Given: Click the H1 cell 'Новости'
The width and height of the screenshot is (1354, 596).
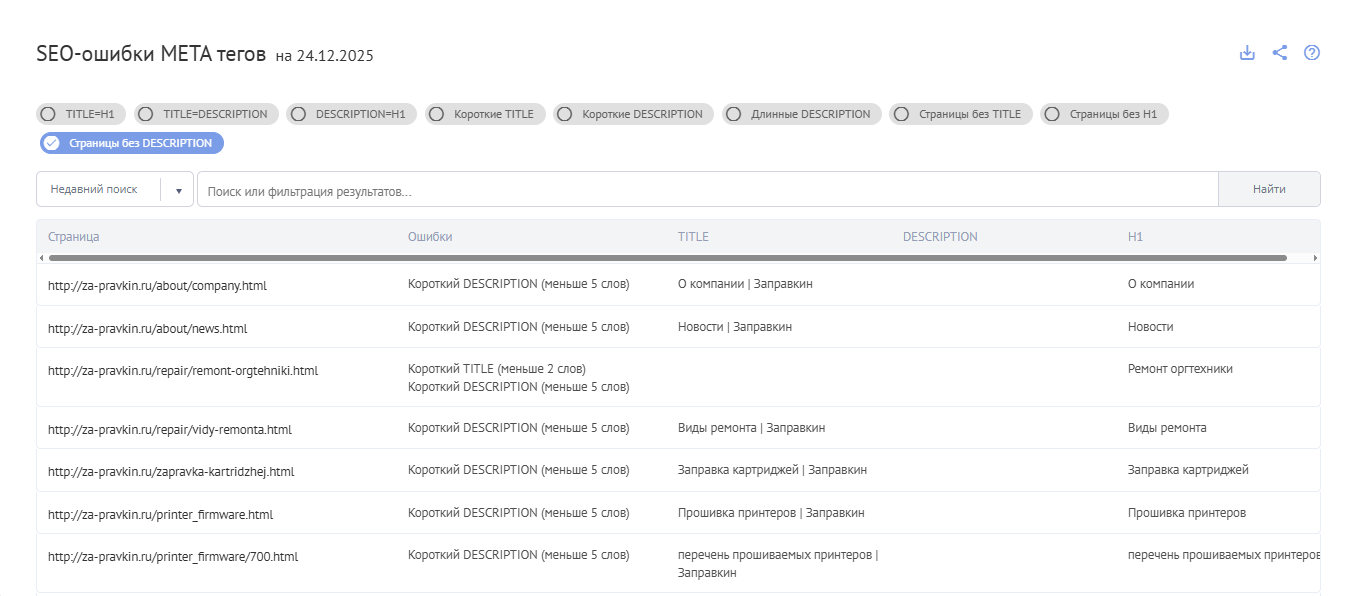Looking at the screenshot, I should [x=1151, y=327].
